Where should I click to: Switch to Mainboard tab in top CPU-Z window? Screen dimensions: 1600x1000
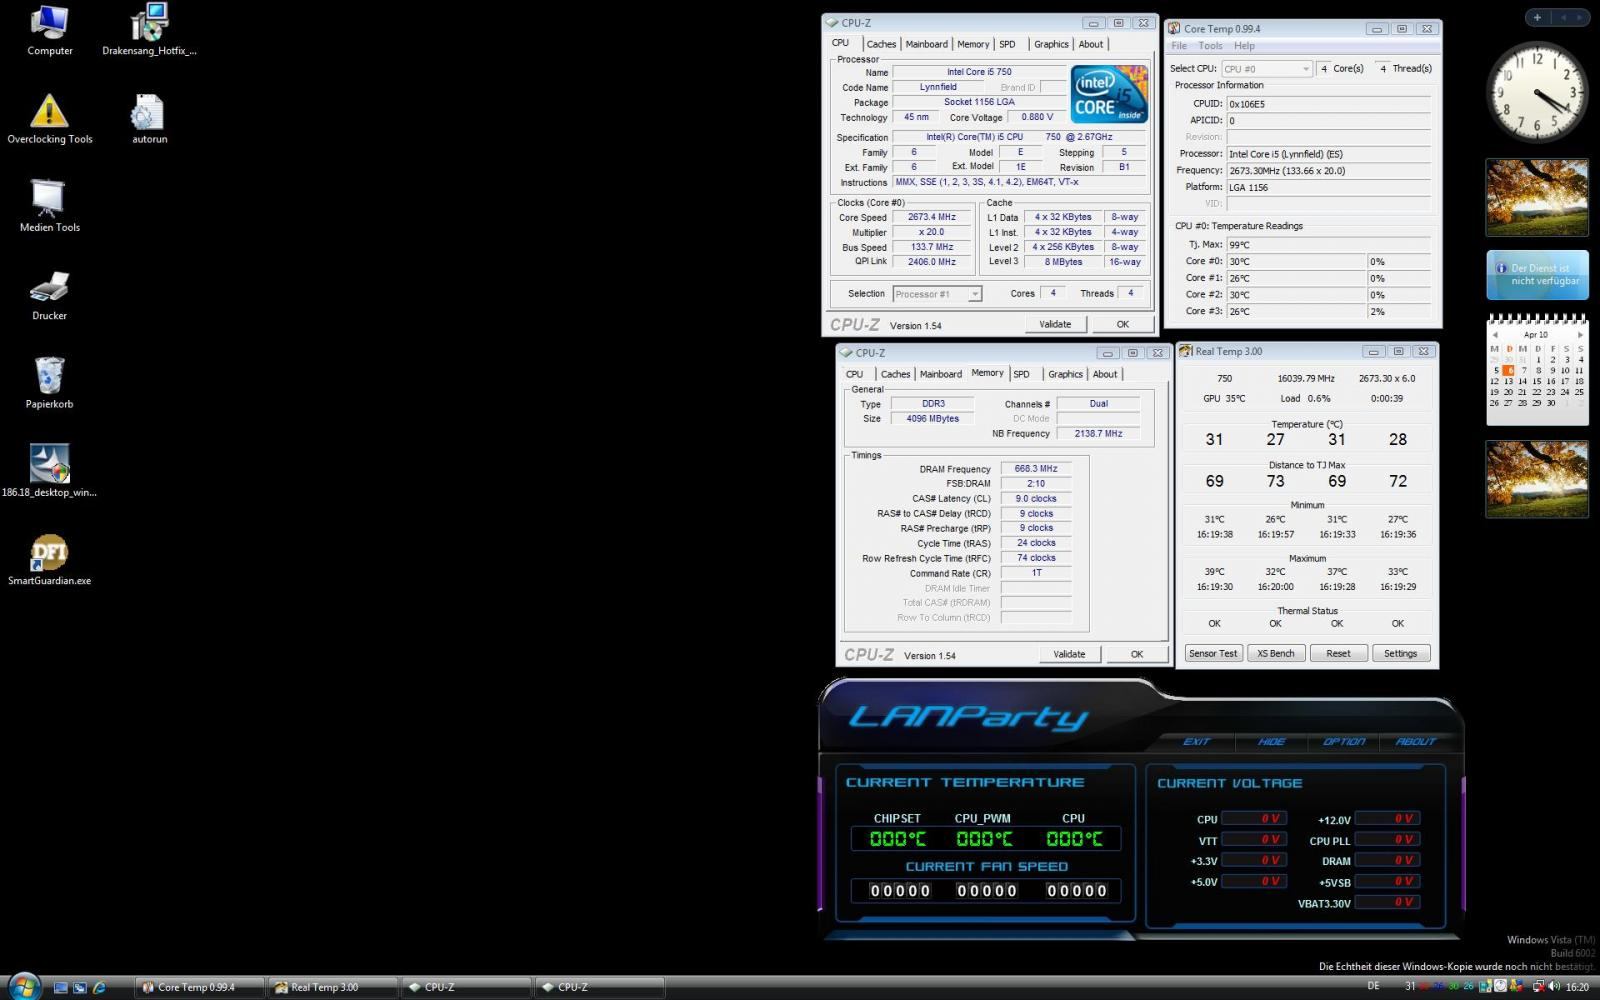(927, 44)
